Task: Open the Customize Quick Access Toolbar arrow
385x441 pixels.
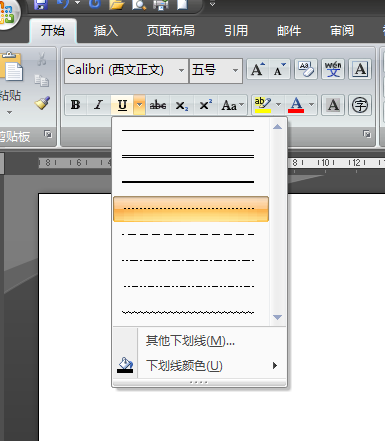Action: pyautogui.click(x=212, y=4)
